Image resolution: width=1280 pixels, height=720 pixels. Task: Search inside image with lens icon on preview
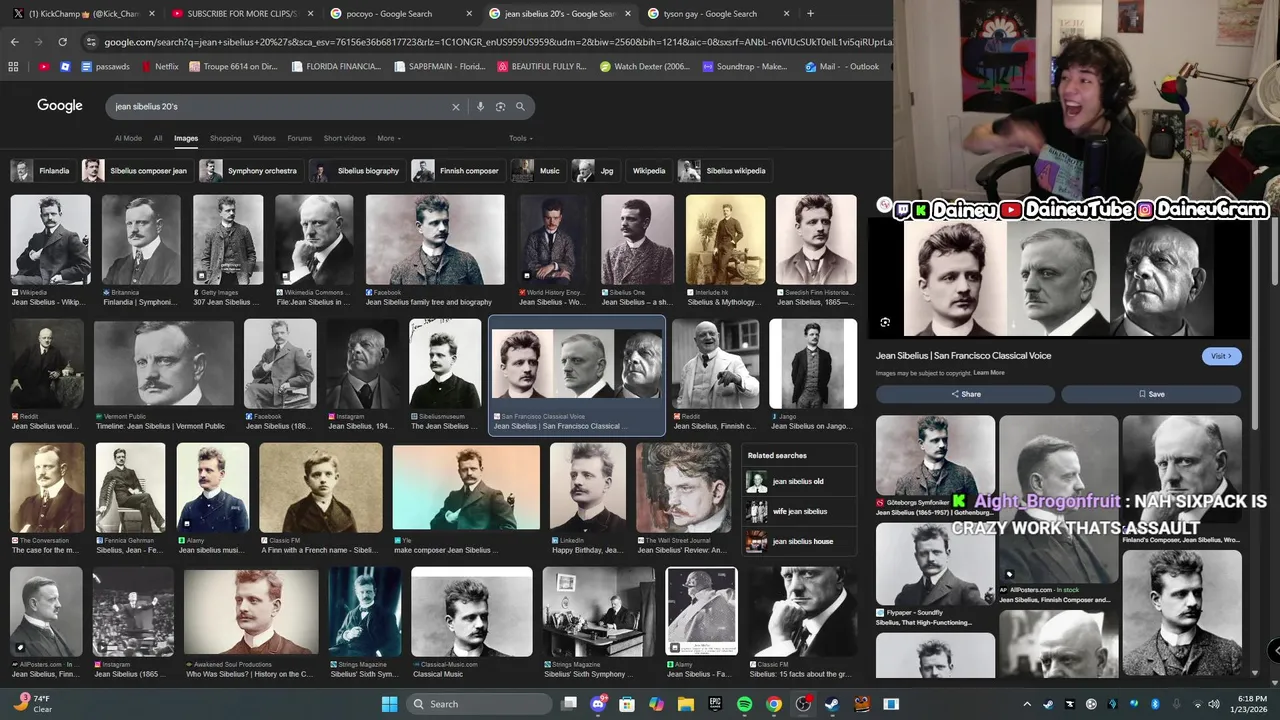coord(885,322)
